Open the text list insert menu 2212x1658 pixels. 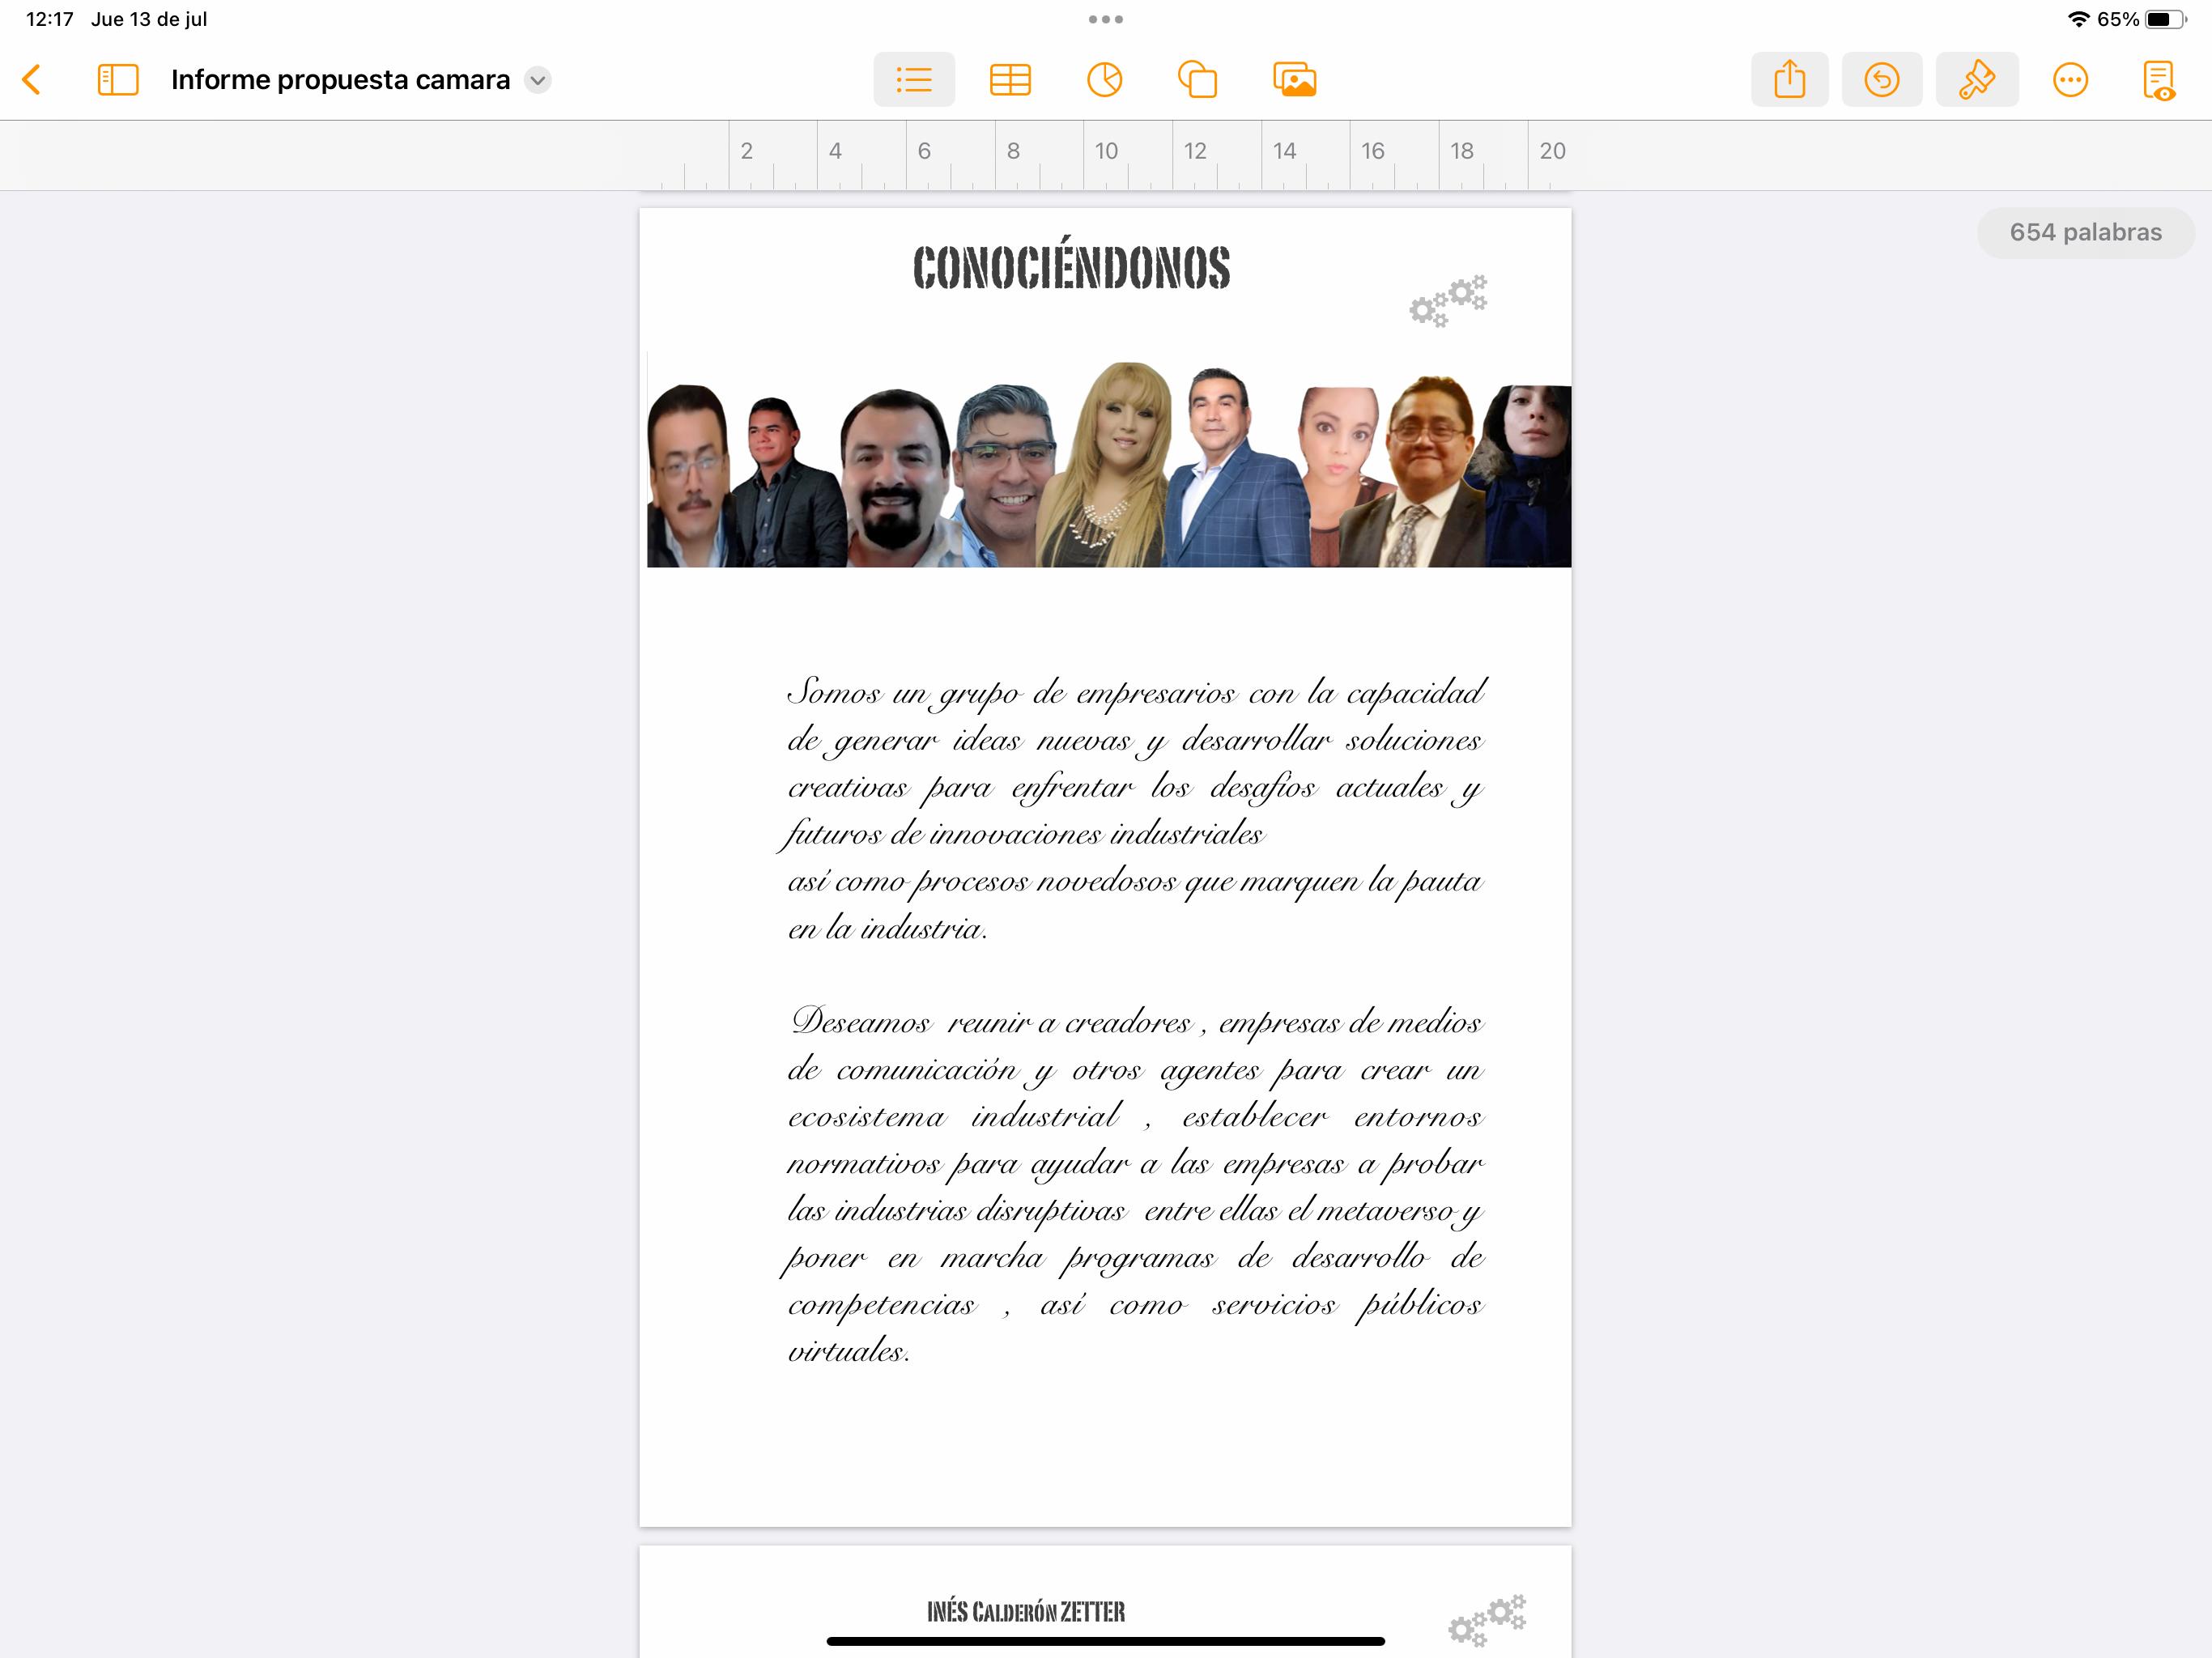pyautogui.click(x=913, y=80)
